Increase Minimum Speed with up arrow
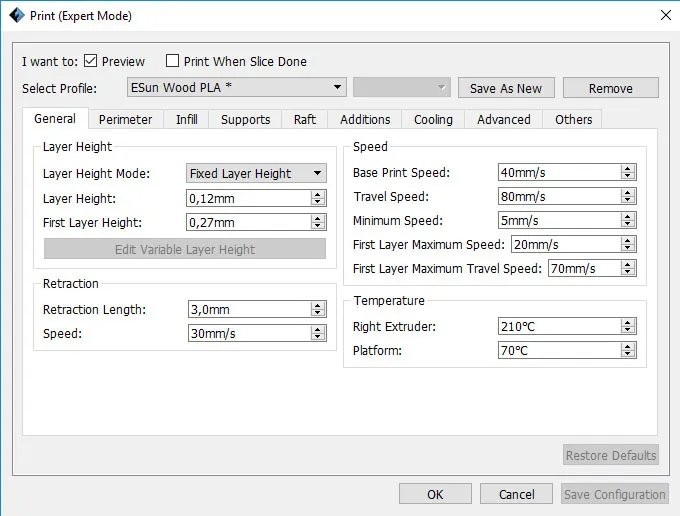 coord(628,216)
